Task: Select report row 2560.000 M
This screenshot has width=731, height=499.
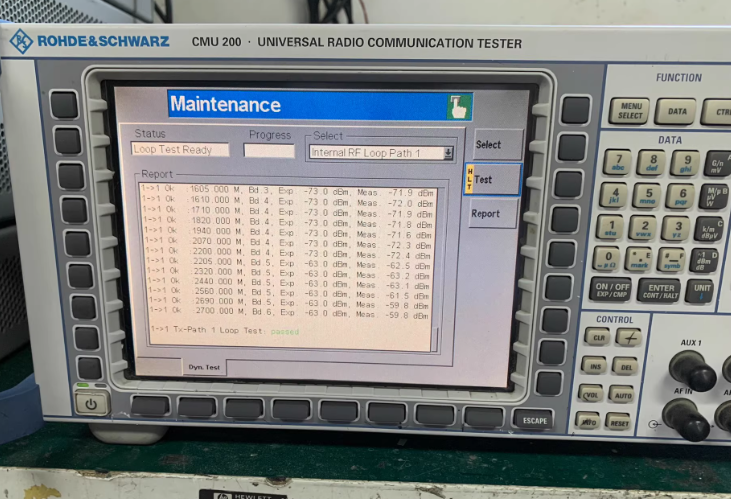Action: (x=289, y=293)
